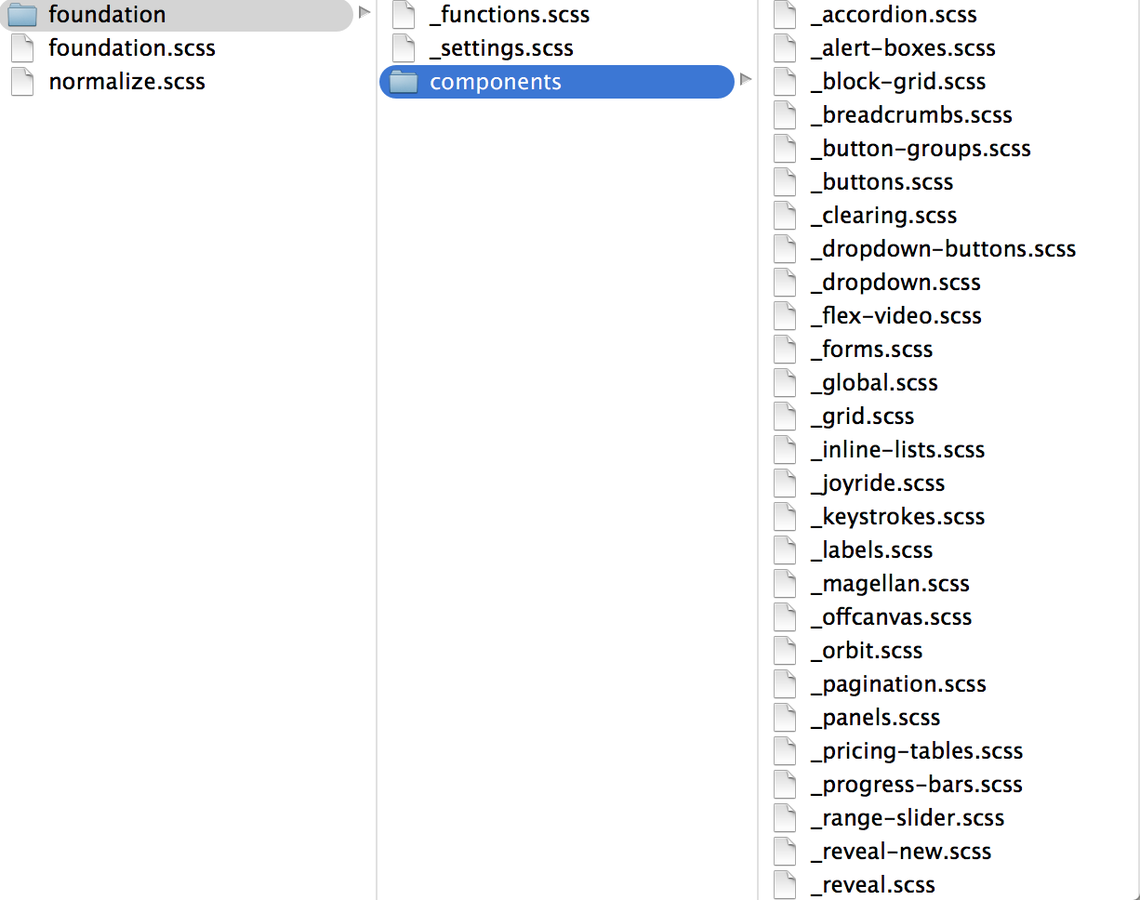Click the _grid.scss file icon
Image resolution: width=1140 pixels, height=900 pixels.
[x=784, y=416]
